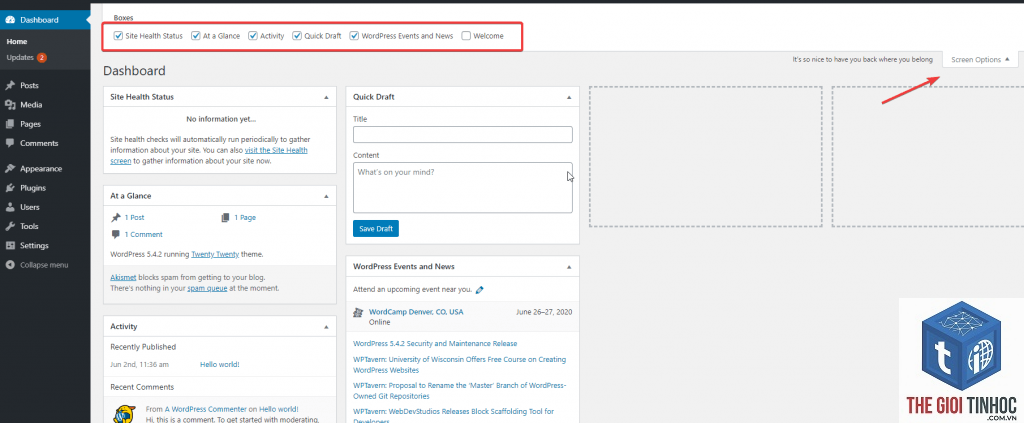This screenshot has height=423, width=1024.
Task: Open the University of Wisconsin WPTavern article
Action: (x=460, y=365)
